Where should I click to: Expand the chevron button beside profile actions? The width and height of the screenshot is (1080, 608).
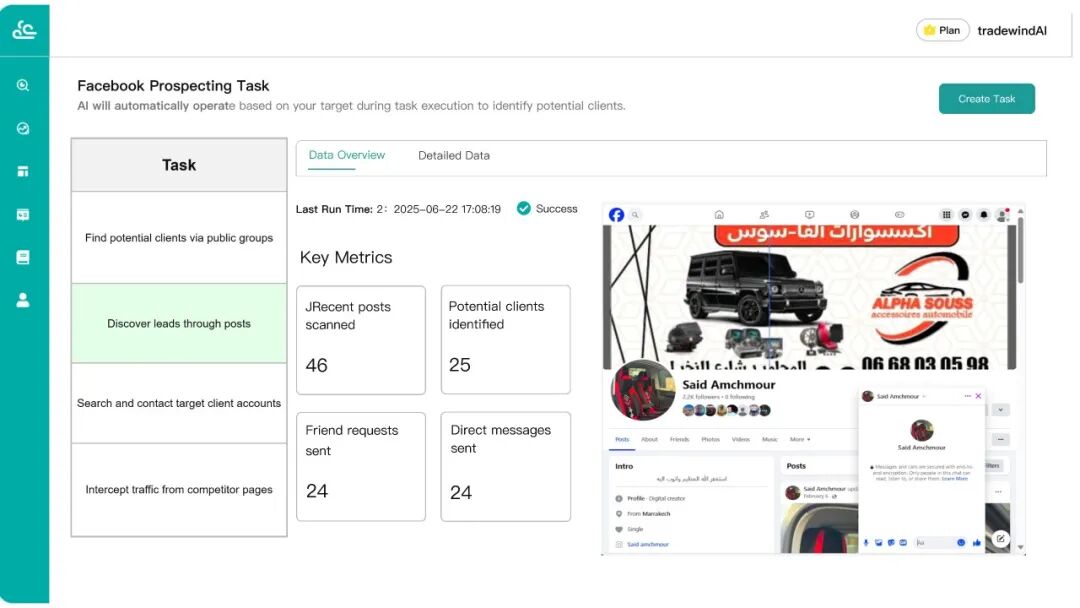(1001, 410)
